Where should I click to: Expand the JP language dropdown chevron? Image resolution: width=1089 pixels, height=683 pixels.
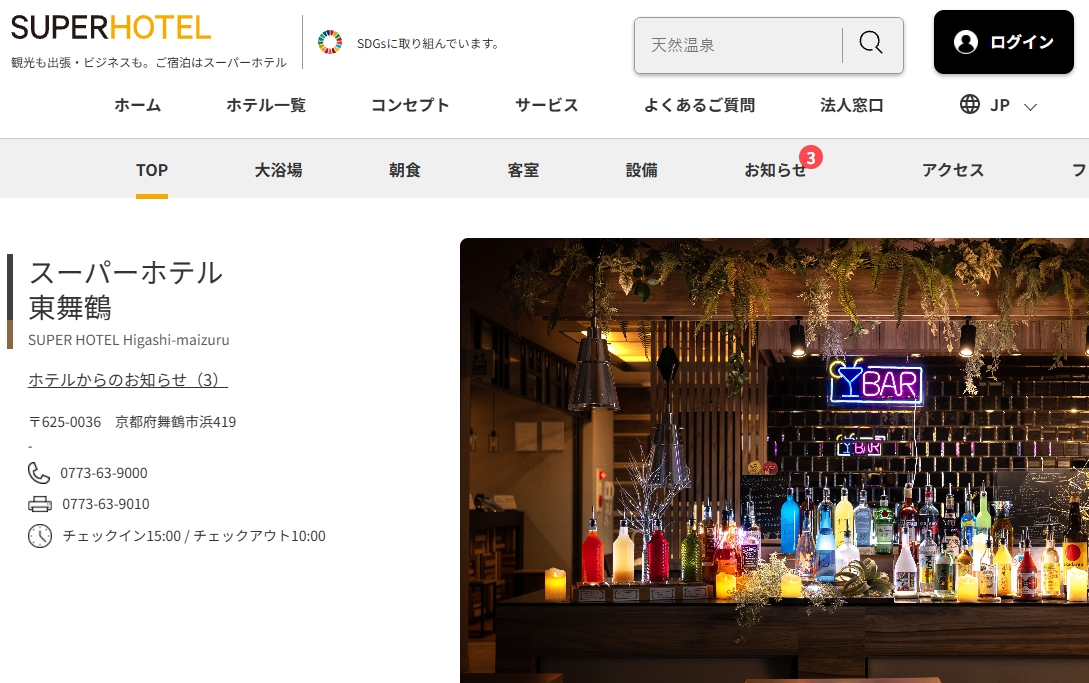pyautogui.click(x=1031, y=107)
